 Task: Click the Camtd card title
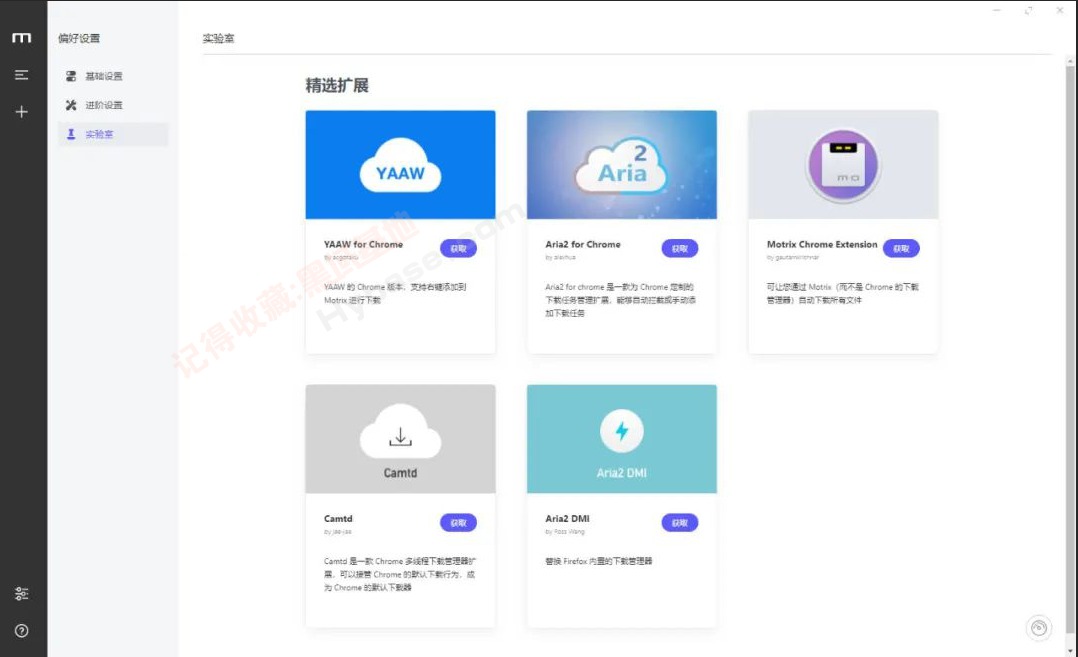338,519
